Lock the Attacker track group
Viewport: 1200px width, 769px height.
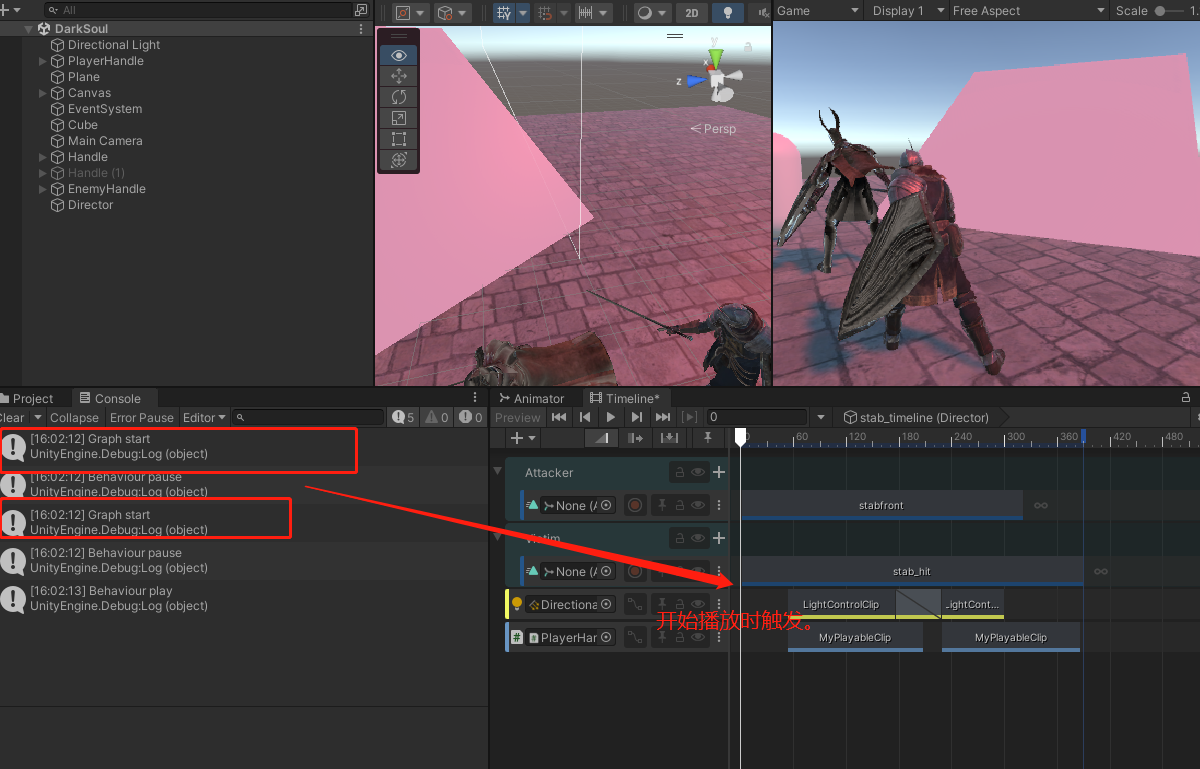[x=679, y=472]
